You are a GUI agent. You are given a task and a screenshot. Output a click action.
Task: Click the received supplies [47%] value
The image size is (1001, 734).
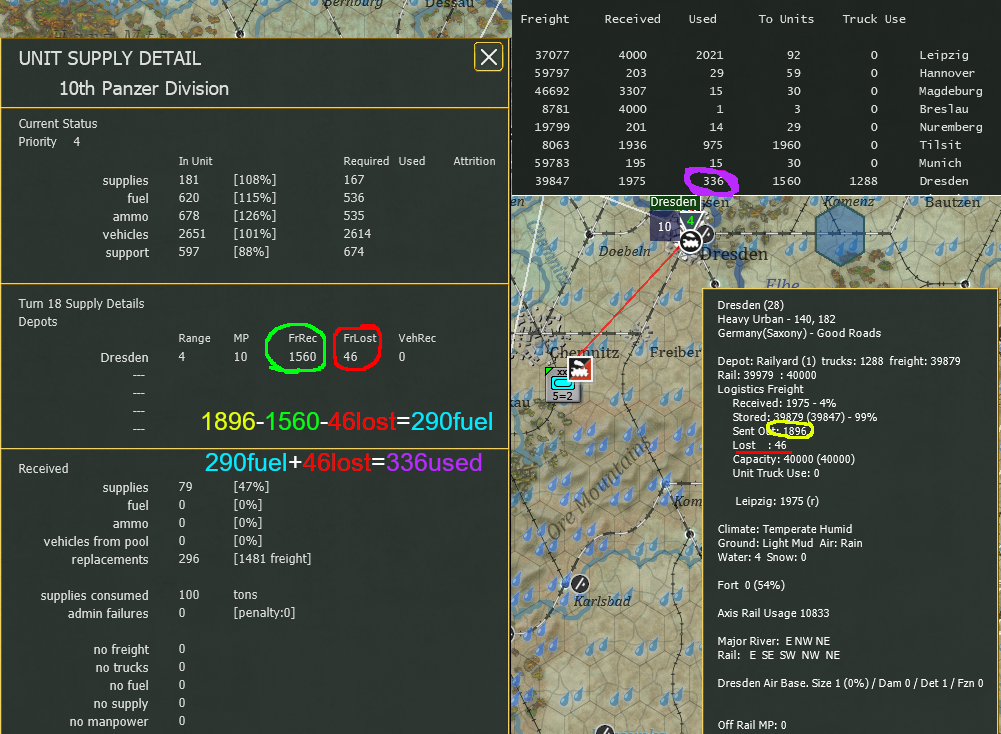click(x=252, y=486)
